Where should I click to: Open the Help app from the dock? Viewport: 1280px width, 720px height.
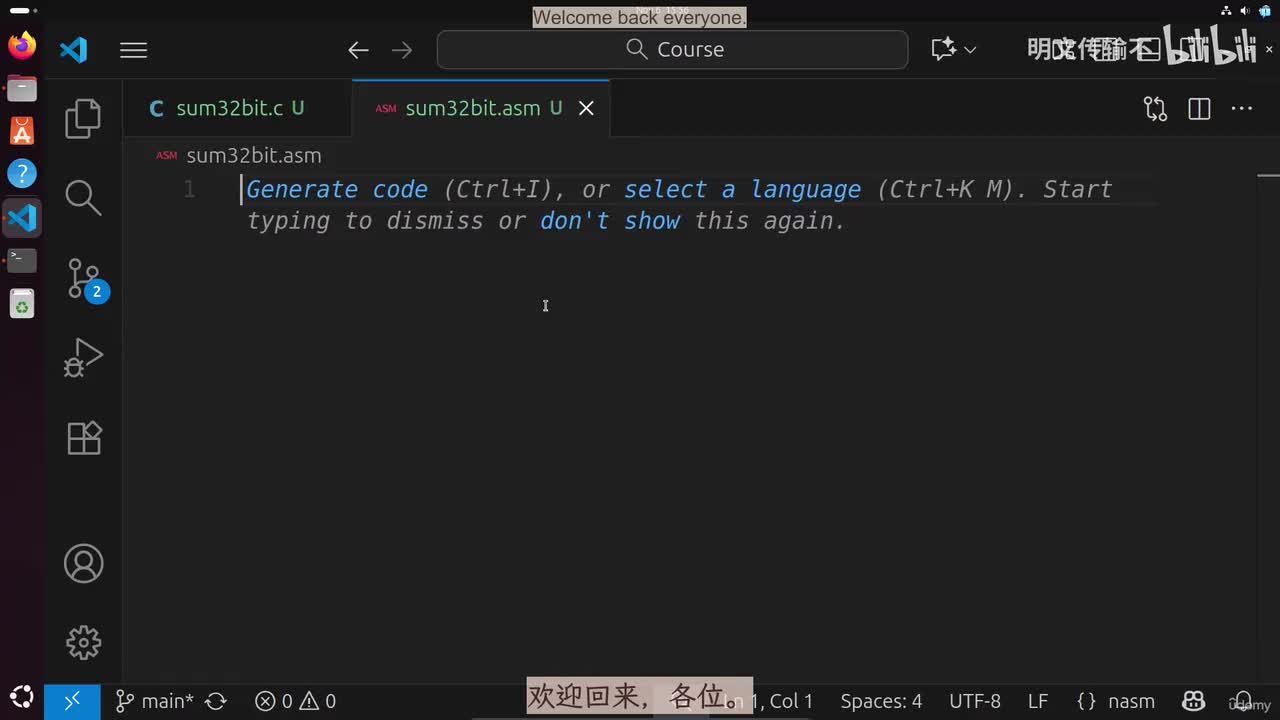pos(22,174)
